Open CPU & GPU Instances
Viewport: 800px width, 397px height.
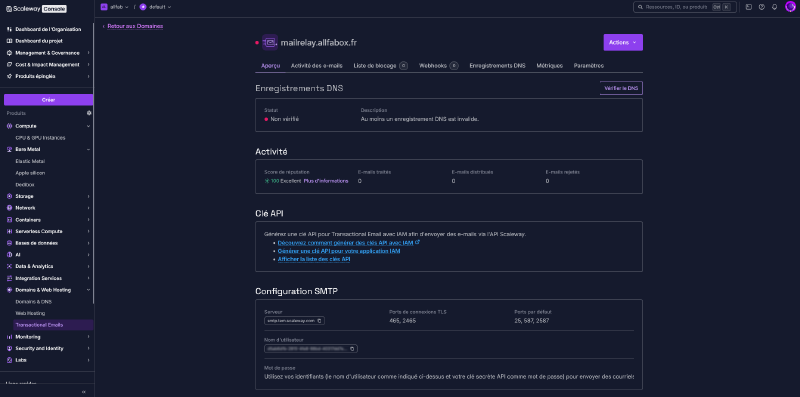click(x=40, y=138)
